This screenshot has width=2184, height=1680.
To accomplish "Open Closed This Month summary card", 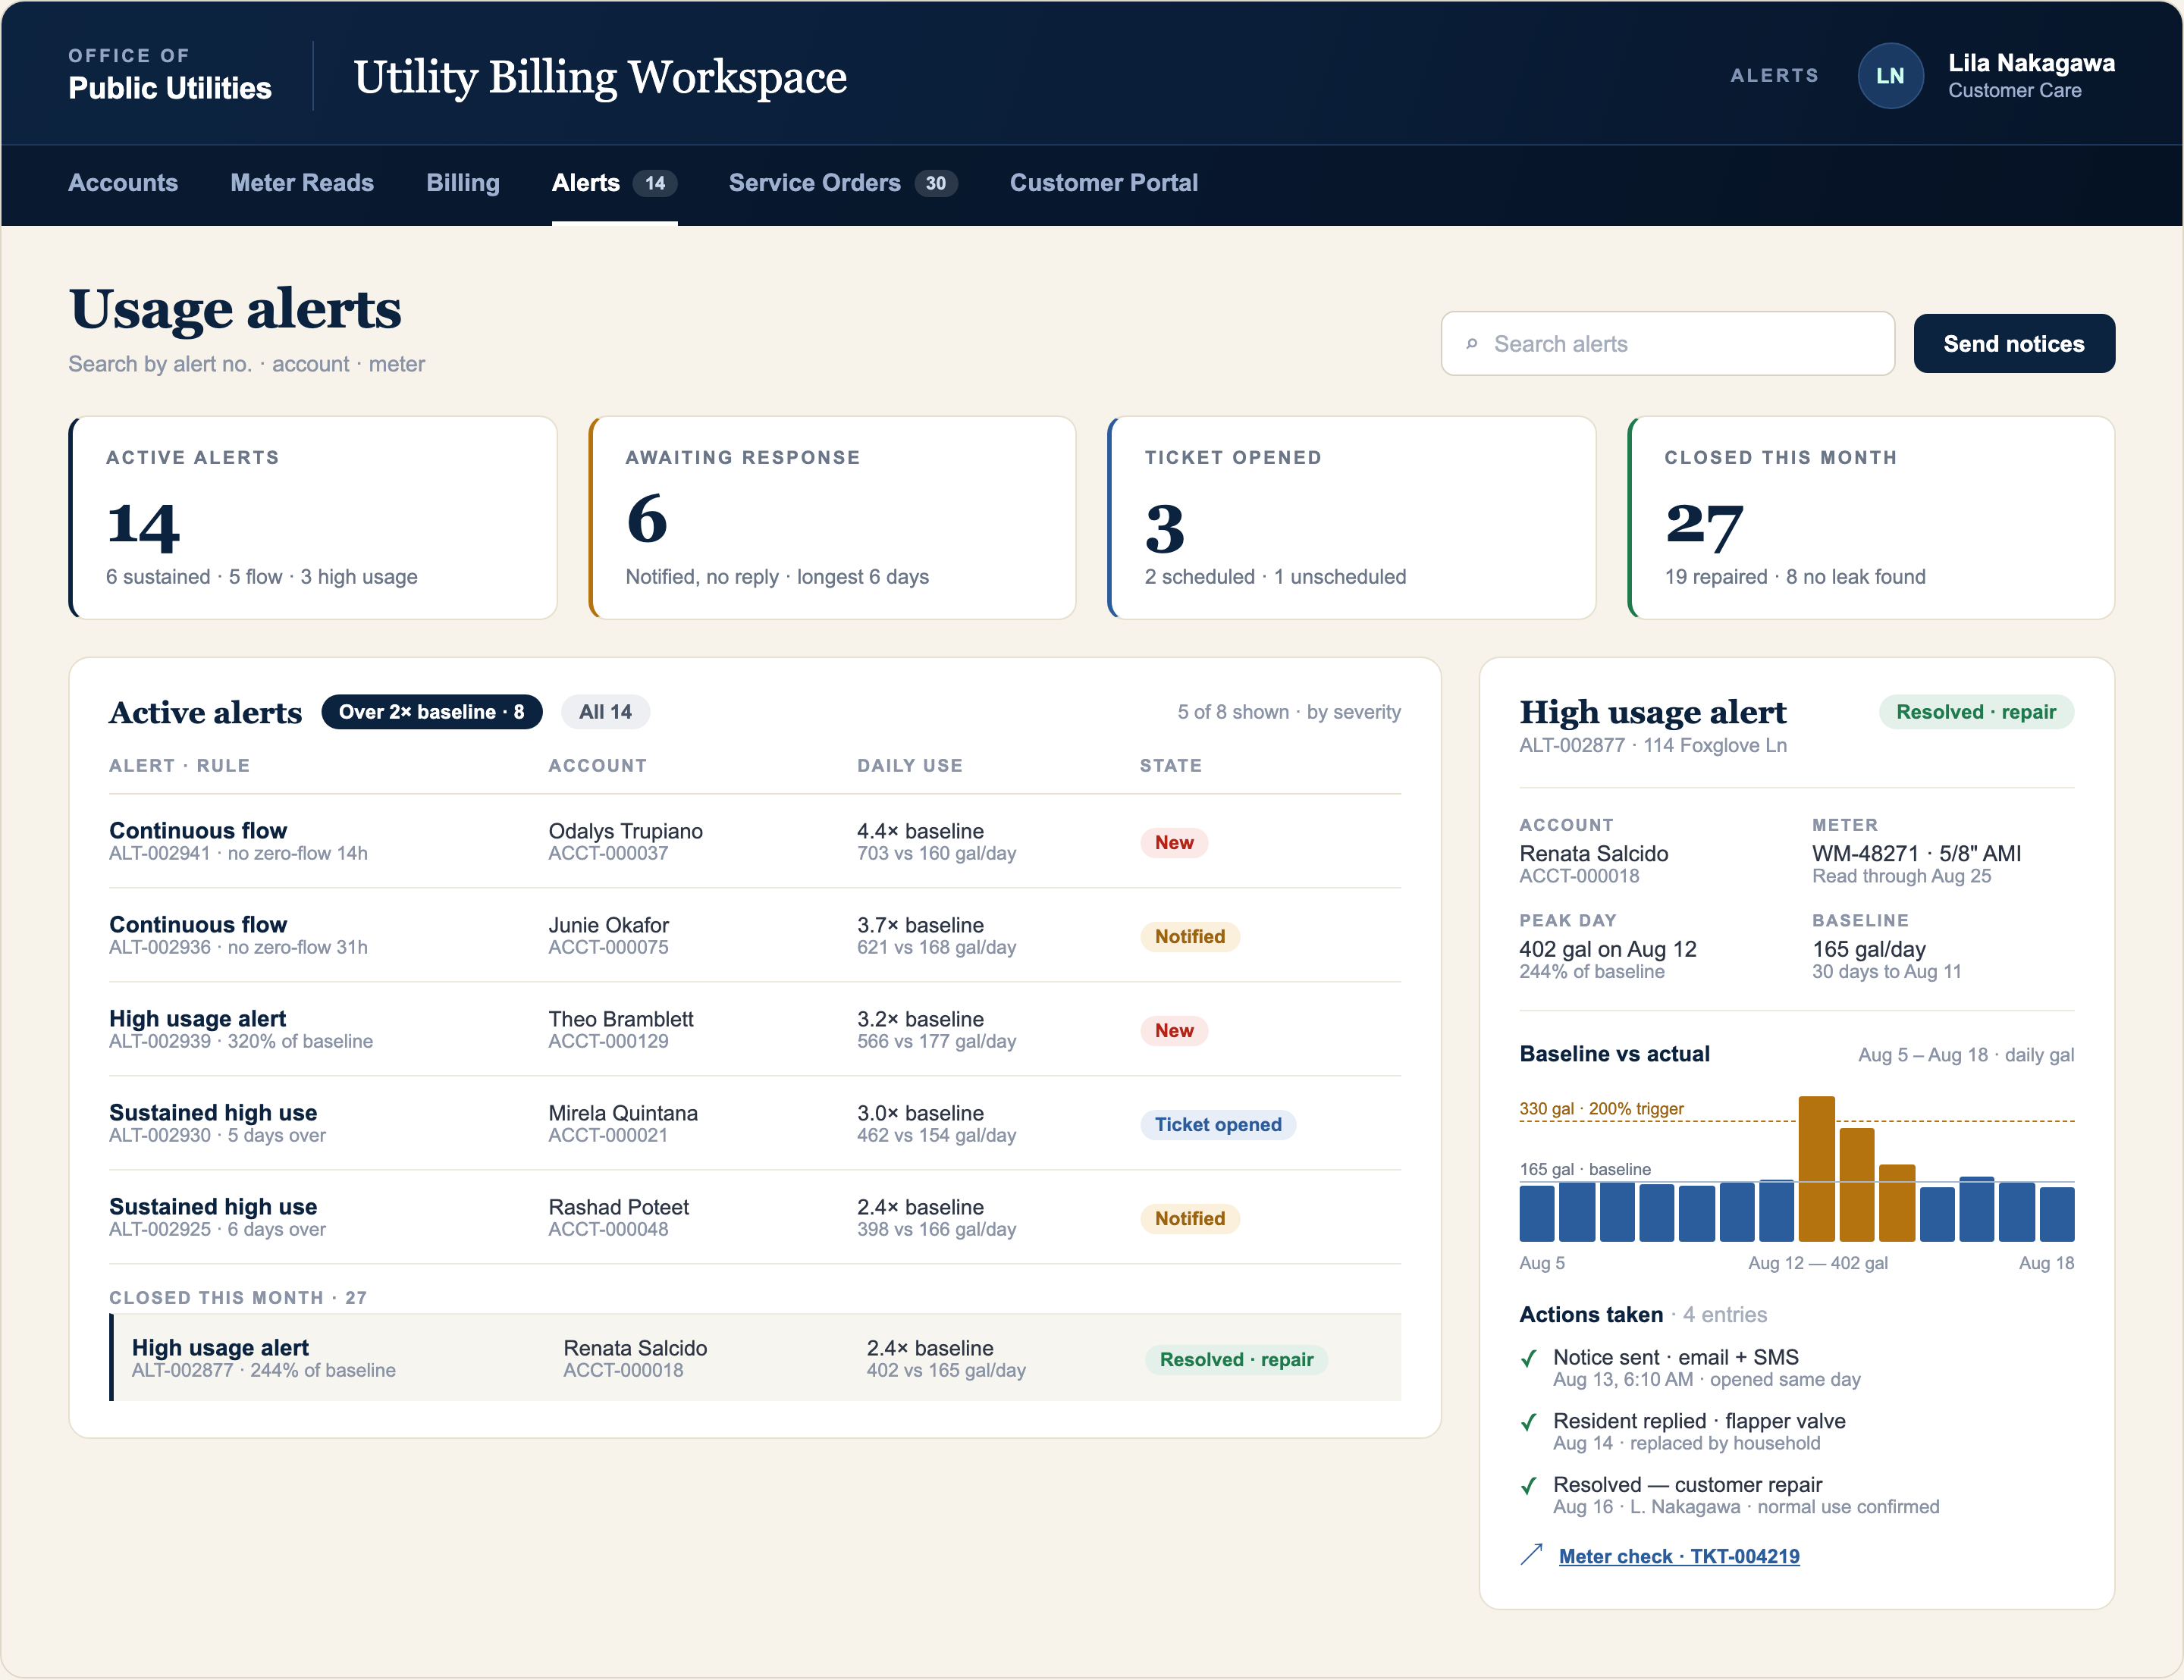I will click(1871, 518).
